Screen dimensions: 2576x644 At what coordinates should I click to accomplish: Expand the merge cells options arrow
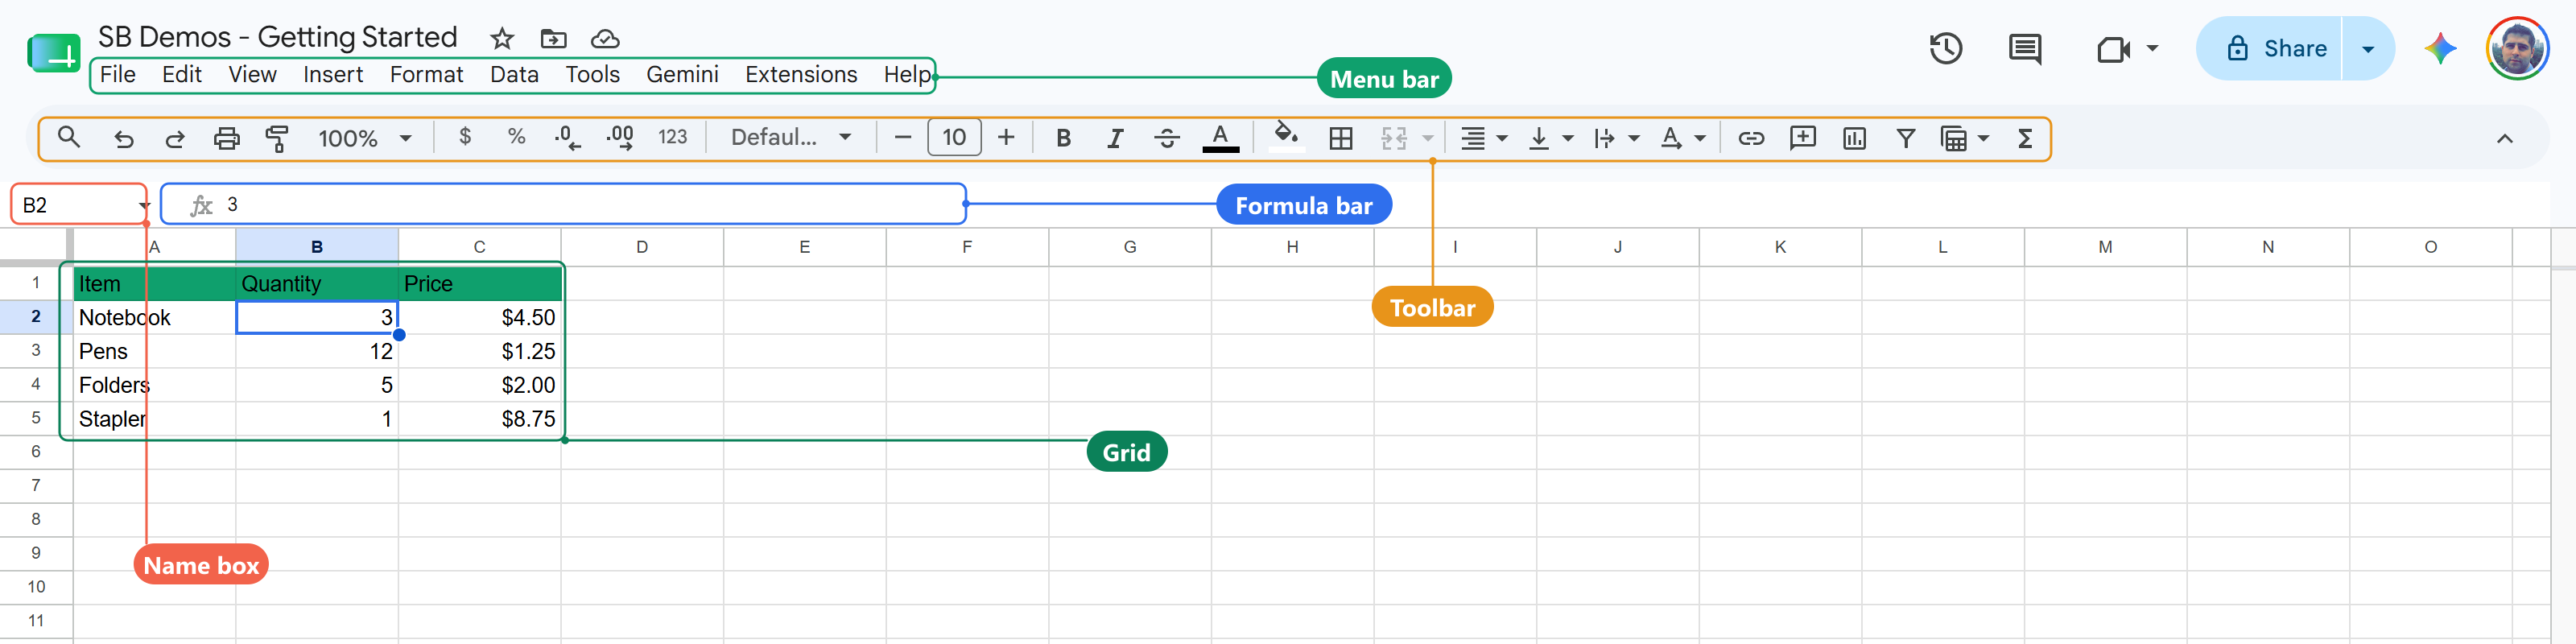pyautogui.click(x=1428, y=138)
